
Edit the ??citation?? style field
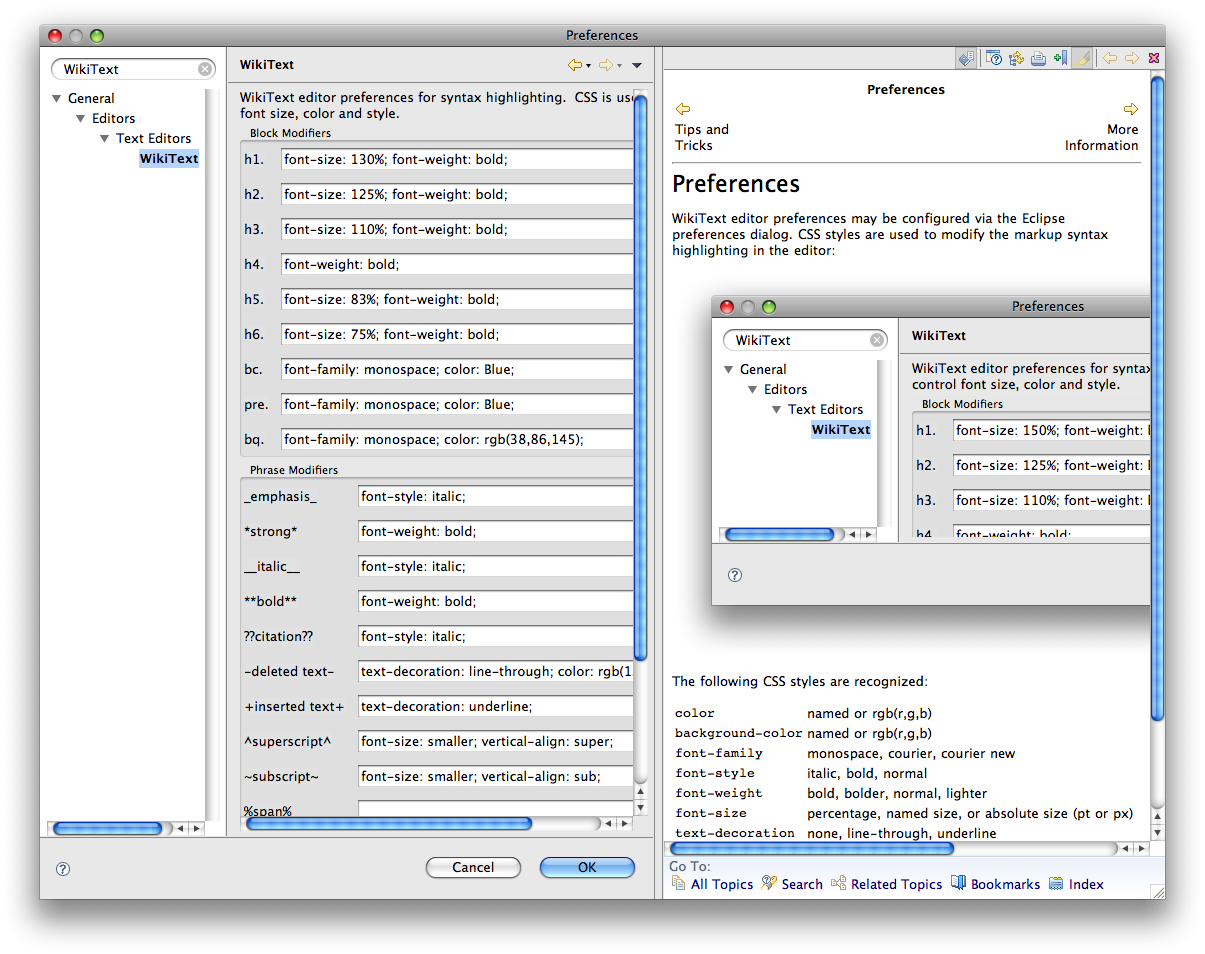tap(496, 636)
